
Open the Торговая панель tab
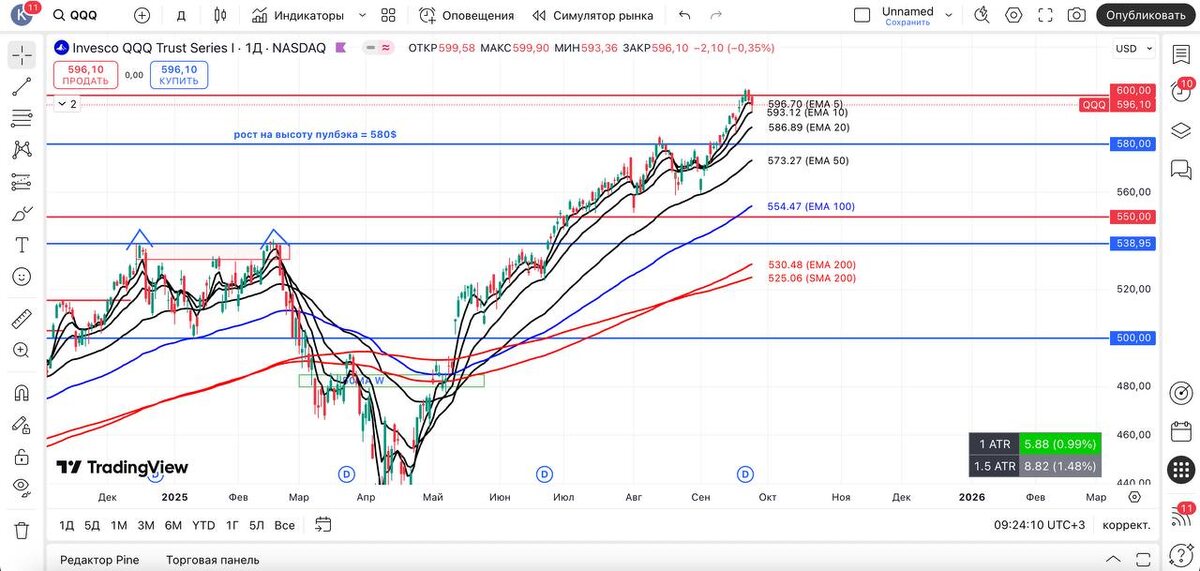coord(213,560)
